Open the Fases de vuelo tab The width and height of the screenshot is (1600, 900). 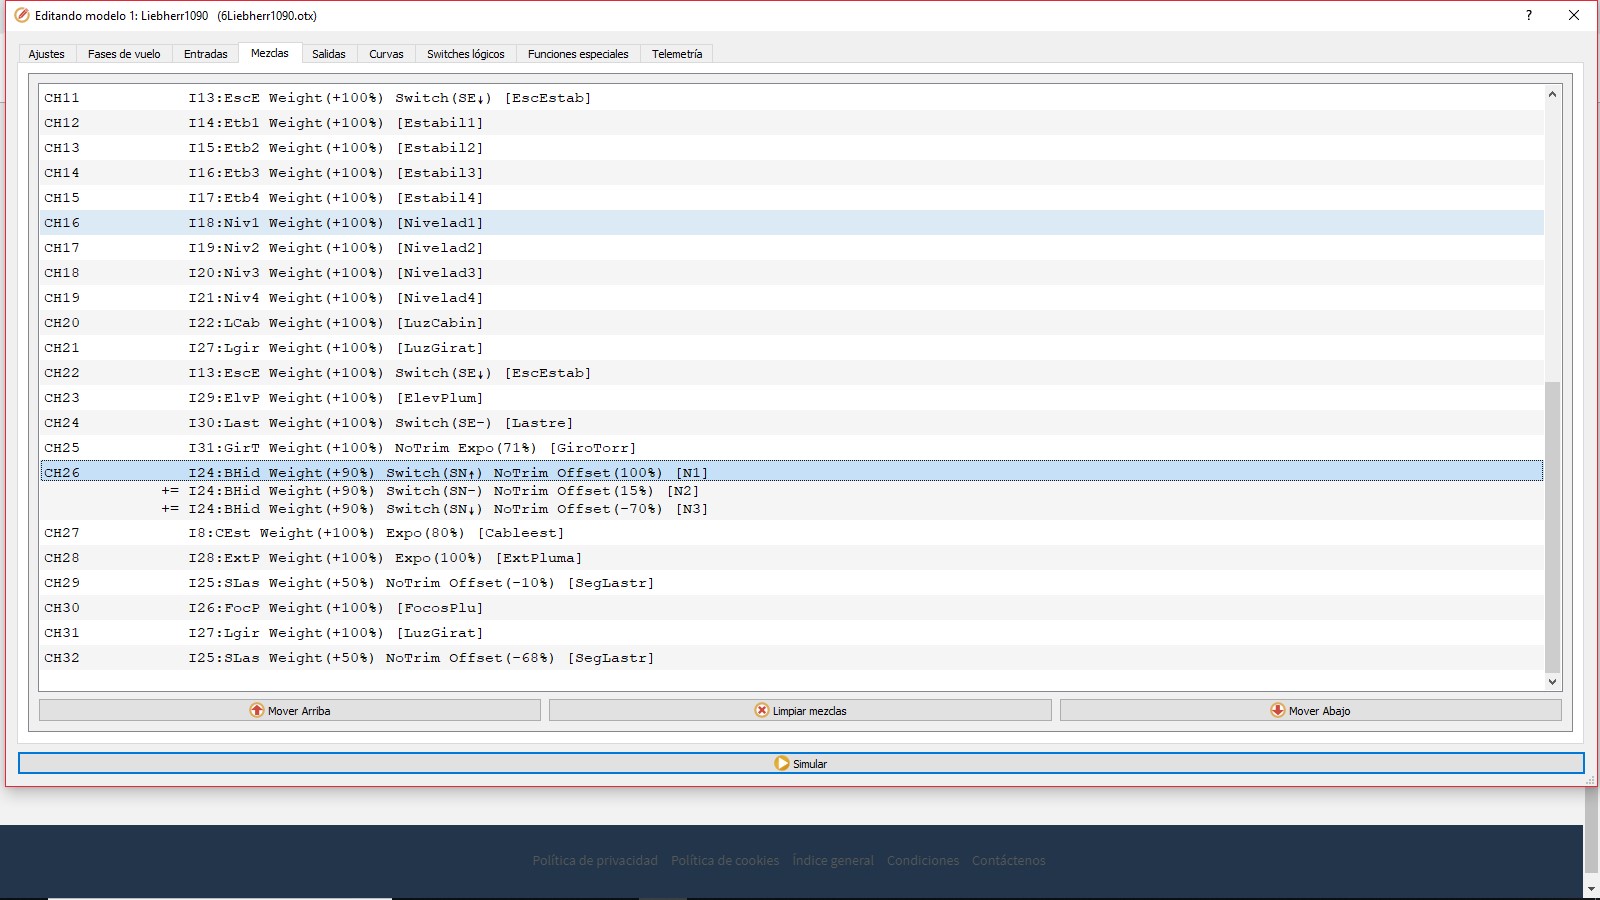[124, 54]
